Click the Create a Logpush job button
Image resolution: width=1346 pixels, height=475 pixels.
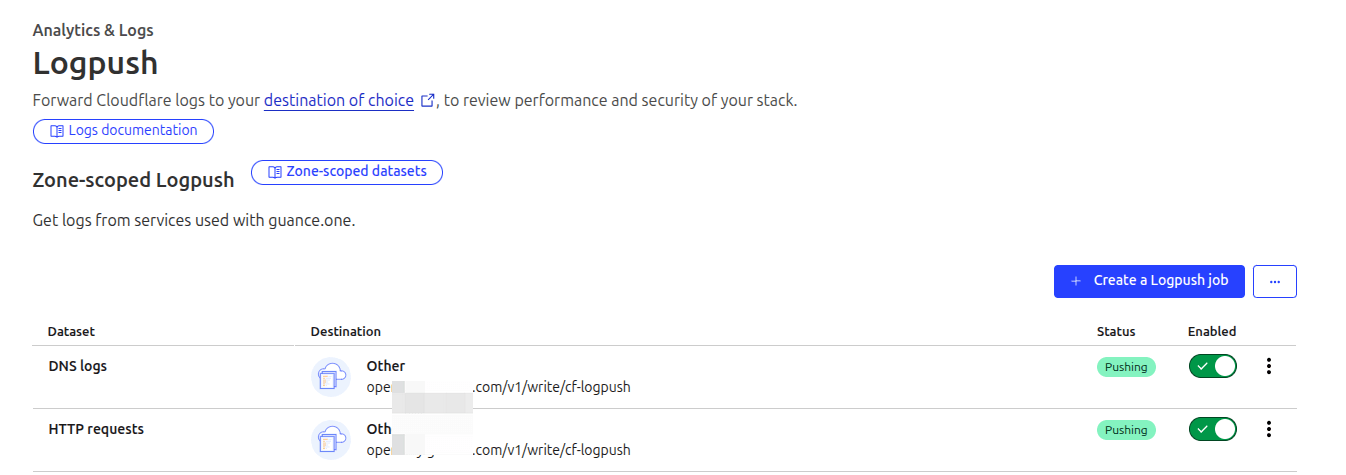click(1149, 281)
